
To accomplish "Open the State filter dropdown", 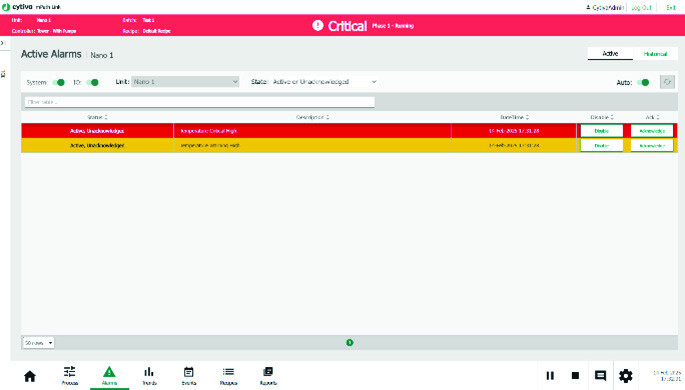I will tap(324, 82).
